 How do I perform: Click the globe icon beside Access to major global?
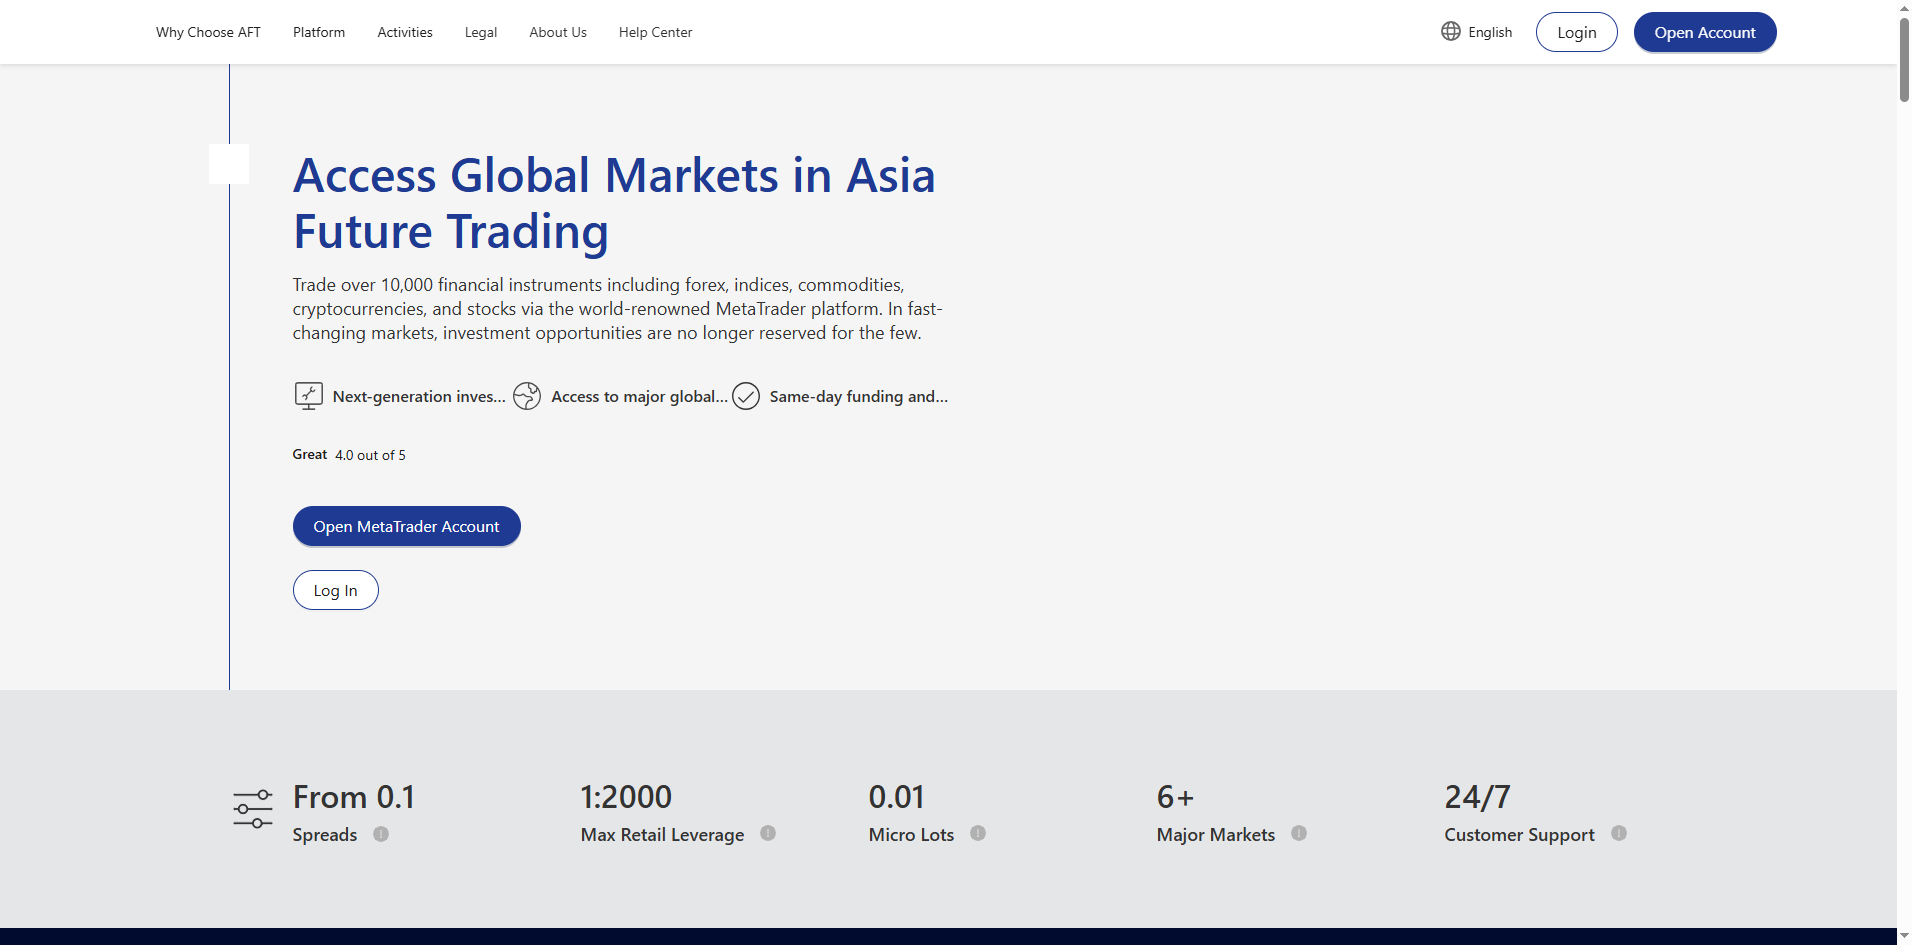527,396
